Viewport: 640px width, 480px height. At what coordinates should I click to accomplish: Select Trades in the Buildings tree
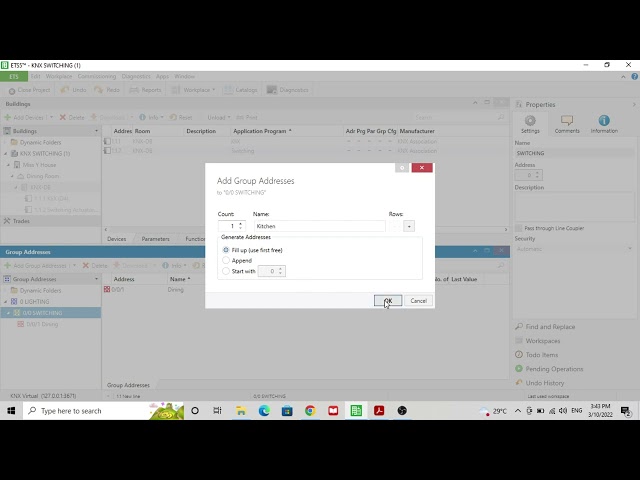[x=21, y=221]
